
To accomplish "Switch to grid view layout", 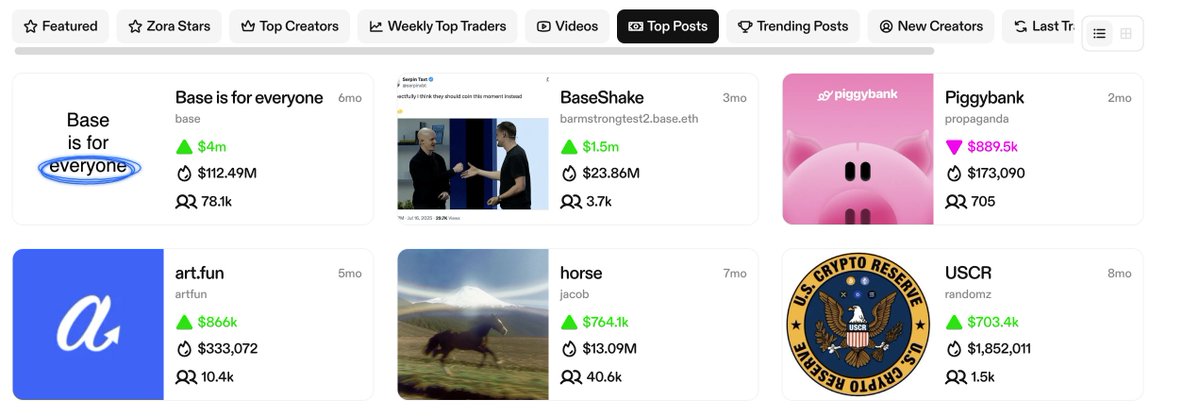I will coord(1126,34).
